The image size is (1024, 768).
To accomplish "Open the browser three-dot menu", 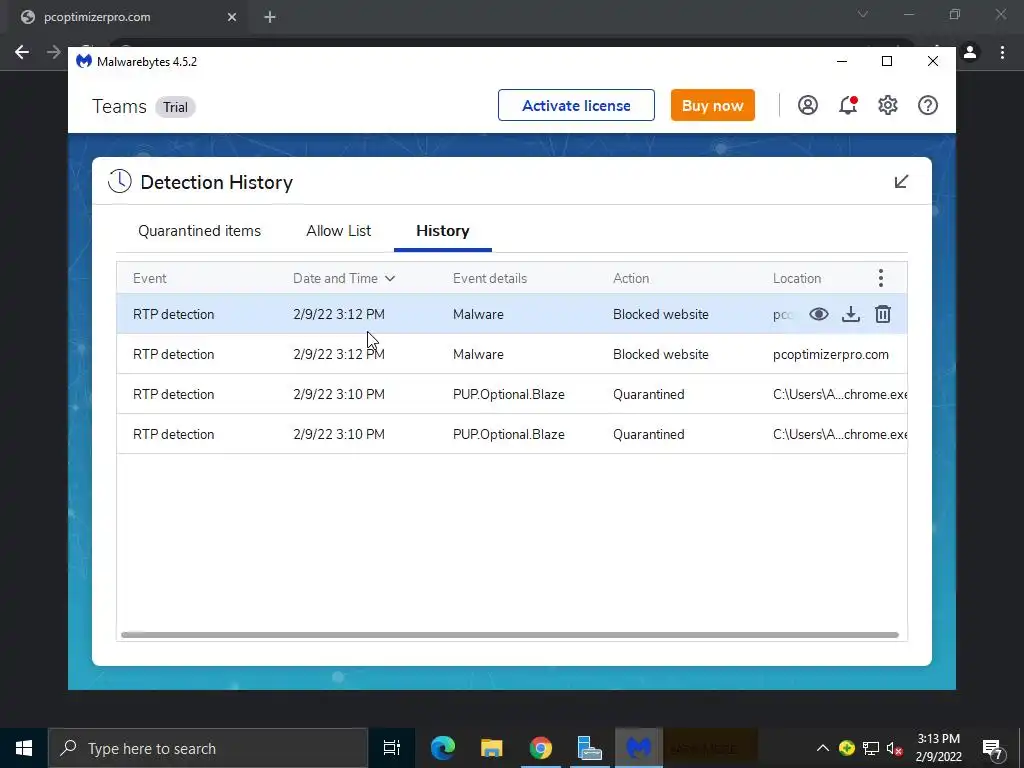I will [1002, 52].
